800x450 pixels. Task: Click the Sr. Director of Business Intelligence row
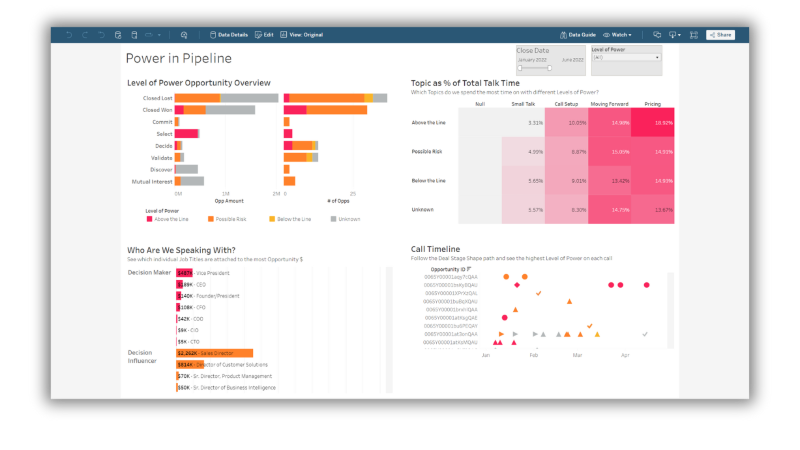(226, 388)
